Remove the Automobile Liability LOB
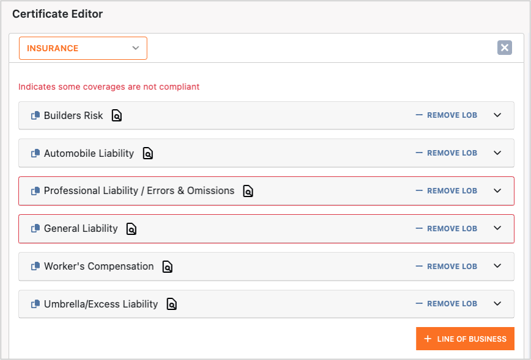Screen dimensions: 531x360 coord(446,153)
